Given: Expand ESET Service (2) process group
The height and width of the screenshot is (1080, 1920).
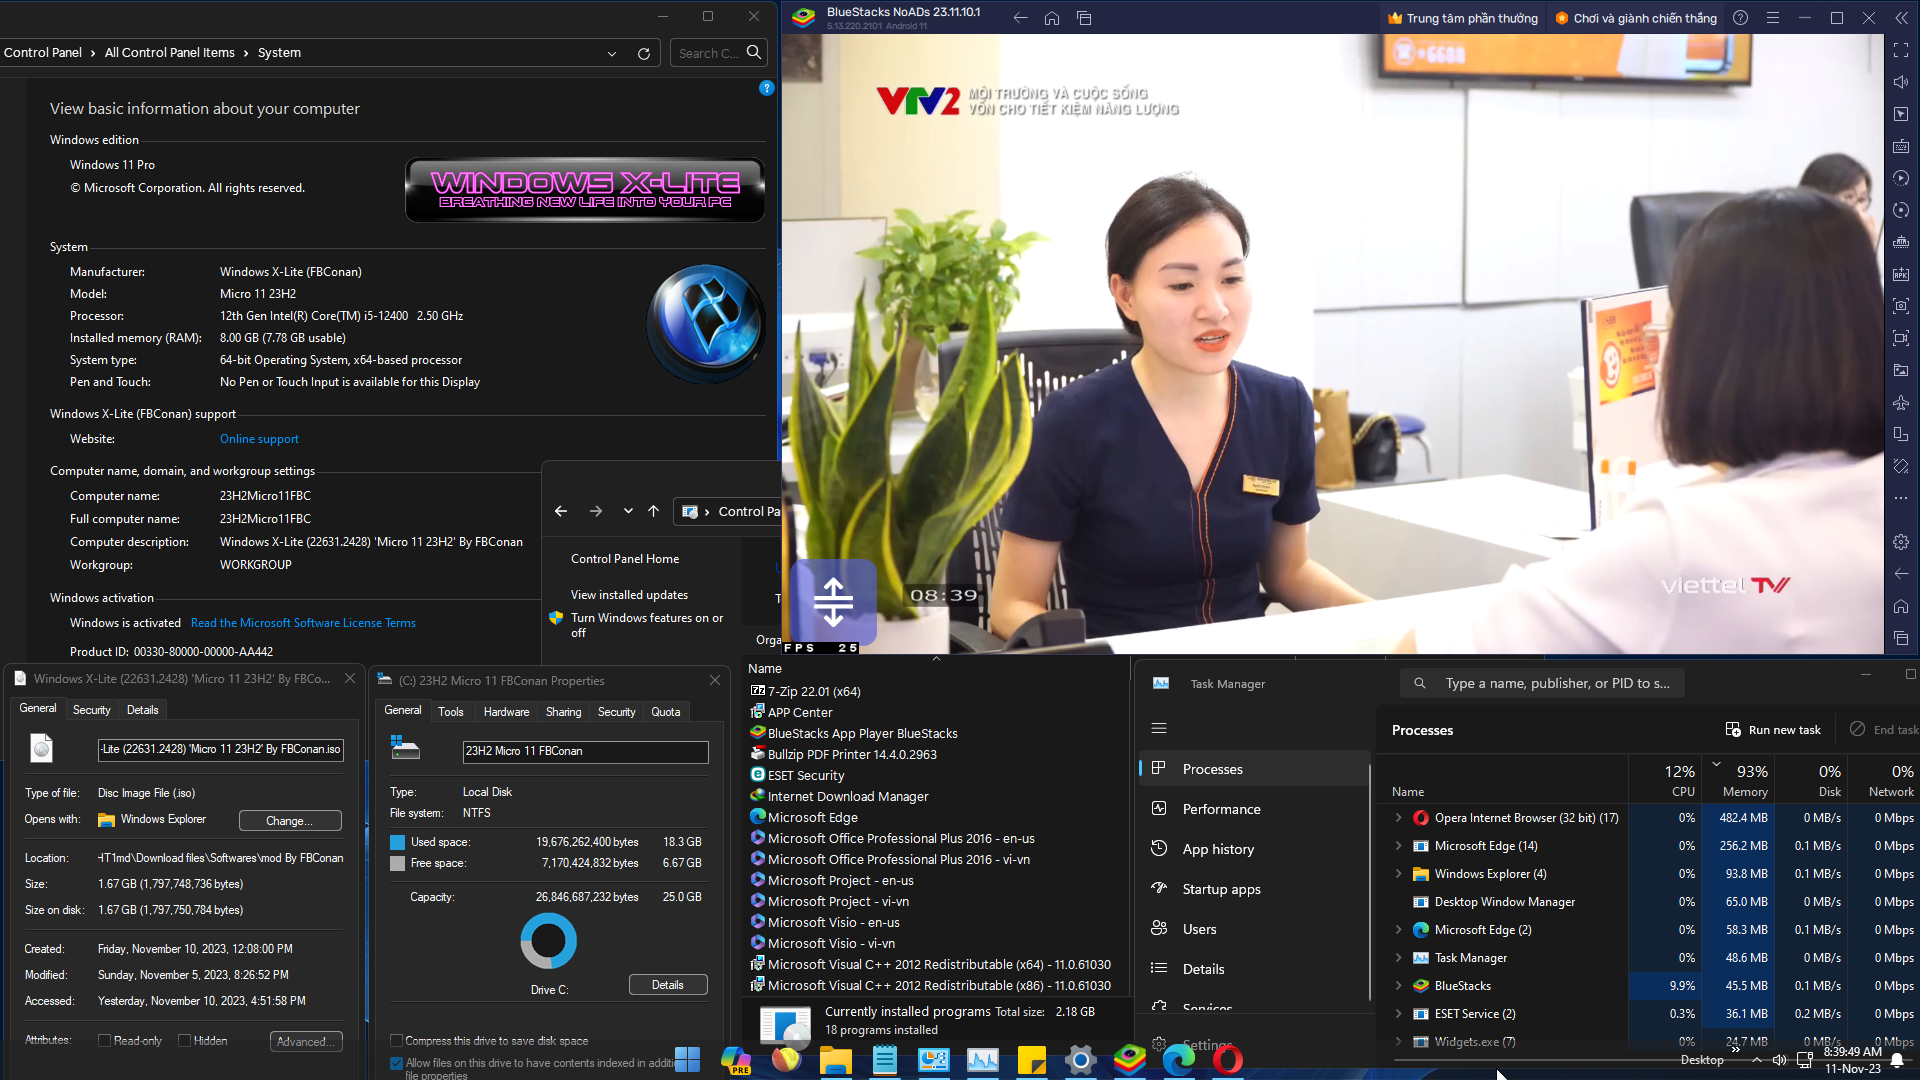Looking at the screenshot, I should click(1399, 1014).
